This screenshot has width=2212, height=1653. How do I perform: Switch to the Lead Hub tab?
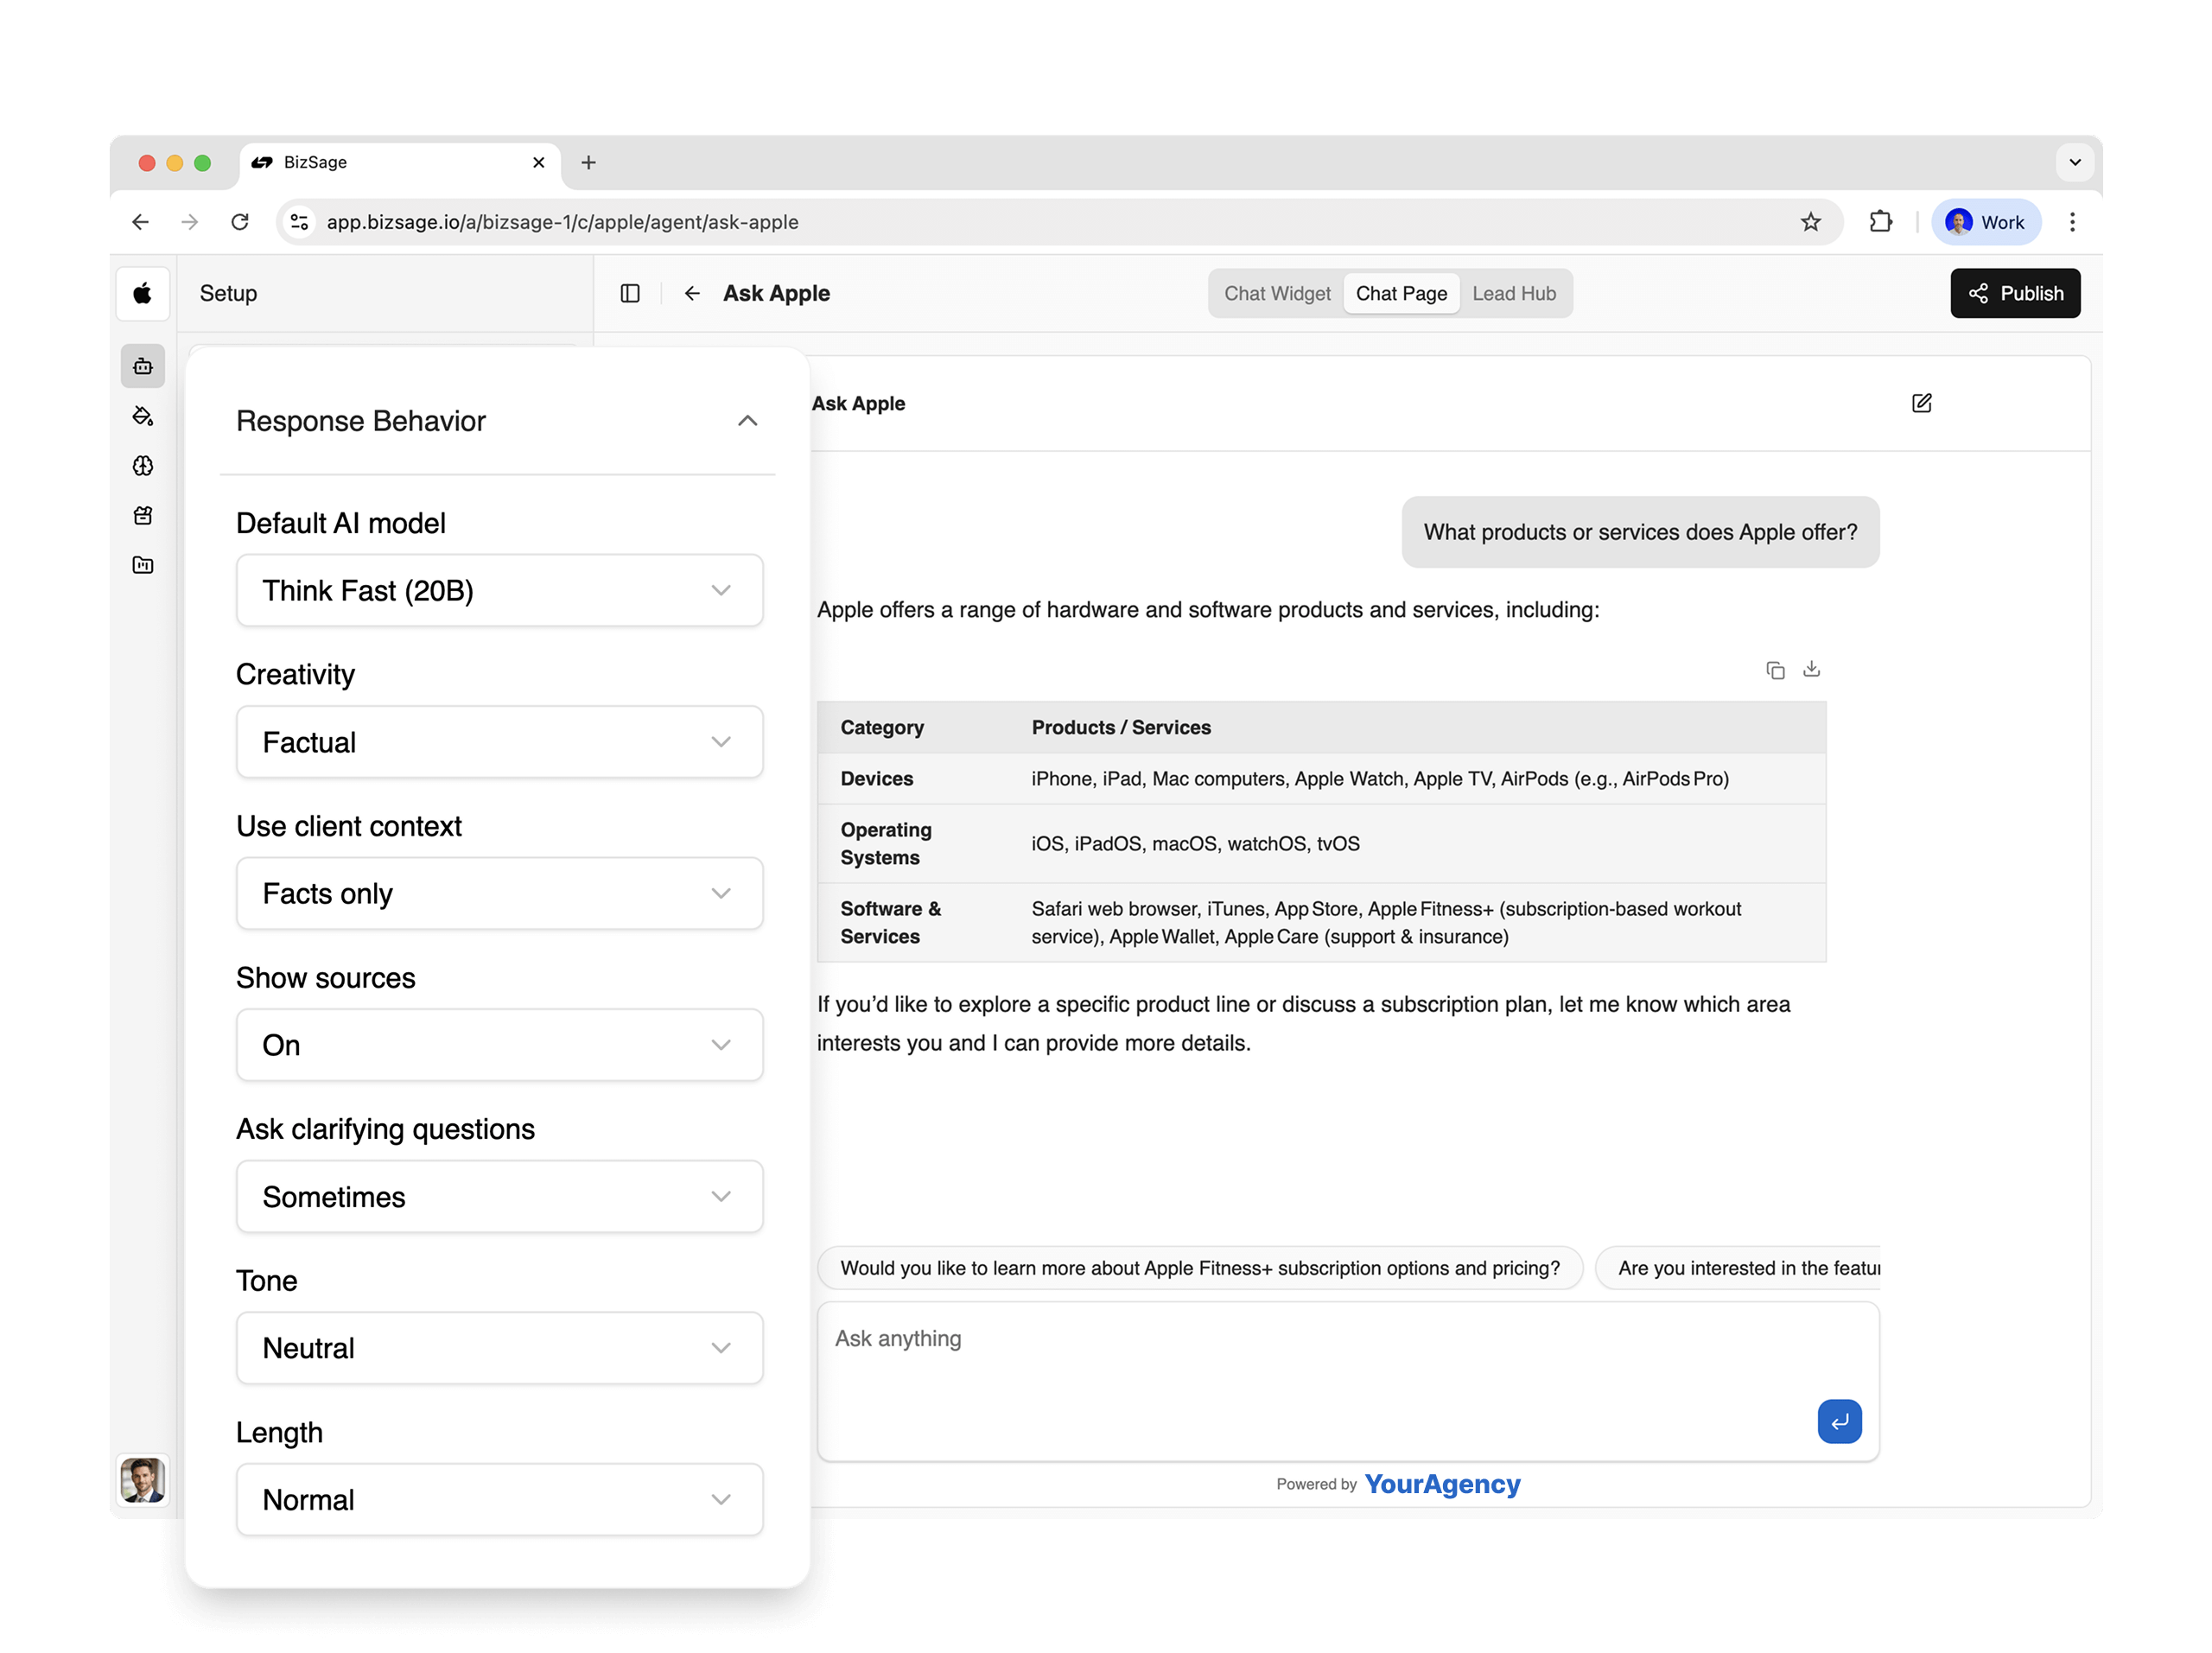(x=1515, y=293)
